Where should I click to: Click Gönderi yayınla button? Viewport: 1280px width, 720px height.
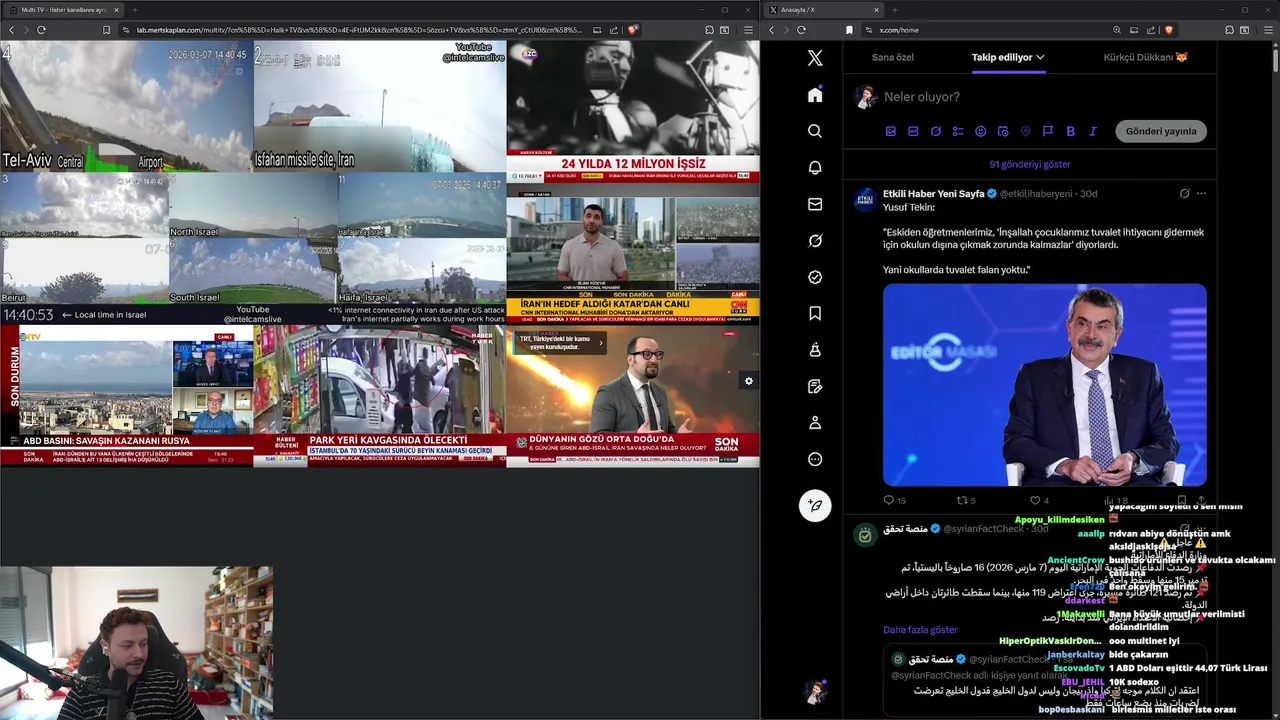pyautogui.click(x=1161, y=131)
